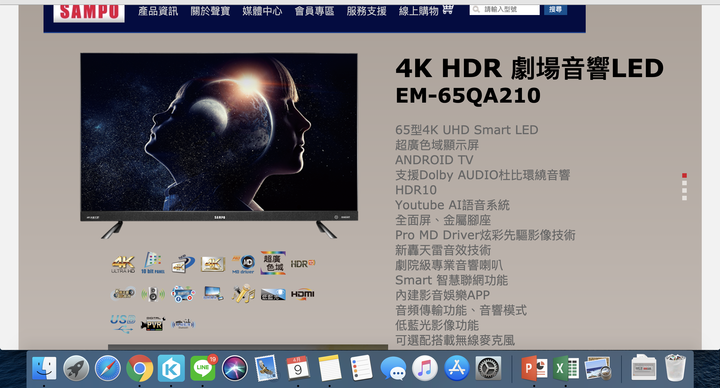Click the speaker with sound waves icon
This screenshot has width=720, height=388.
point(153,294)
